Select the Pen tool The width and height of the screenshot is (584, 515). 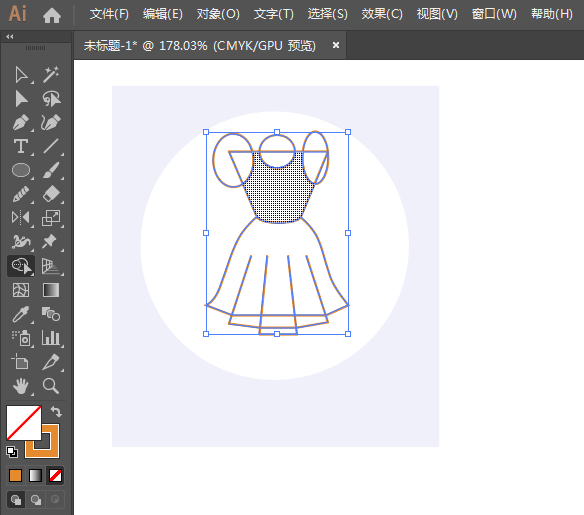pos(21,123)
